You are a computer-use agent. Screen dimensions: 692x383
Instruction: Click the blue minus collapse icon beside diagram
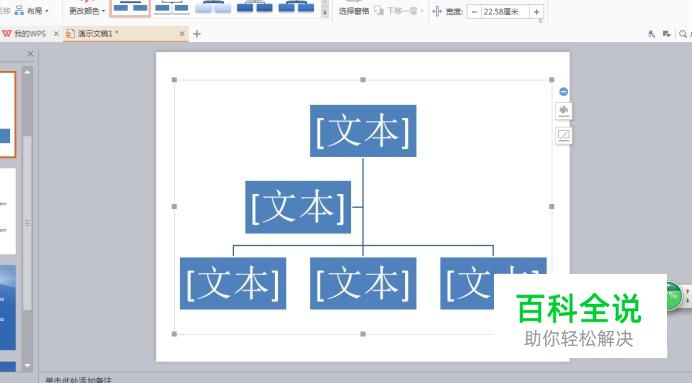[564, 91]
